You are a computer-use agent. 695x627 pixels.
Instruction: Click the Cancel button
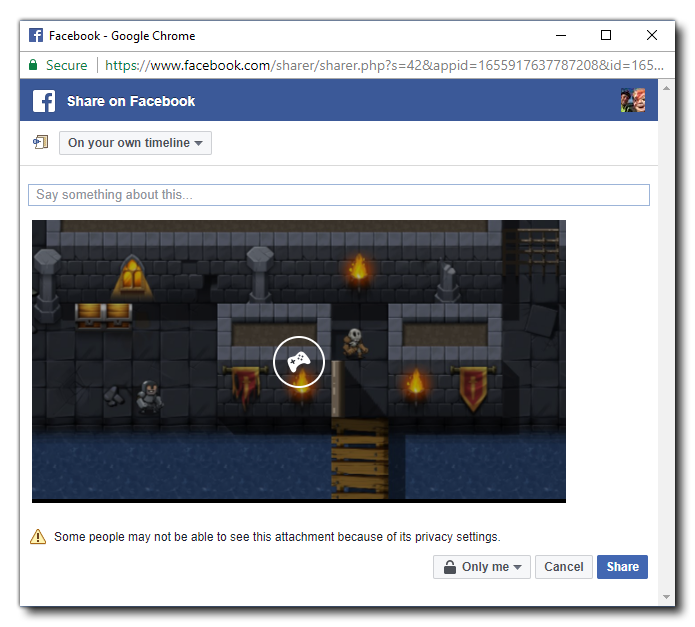(x=563, y=567)
